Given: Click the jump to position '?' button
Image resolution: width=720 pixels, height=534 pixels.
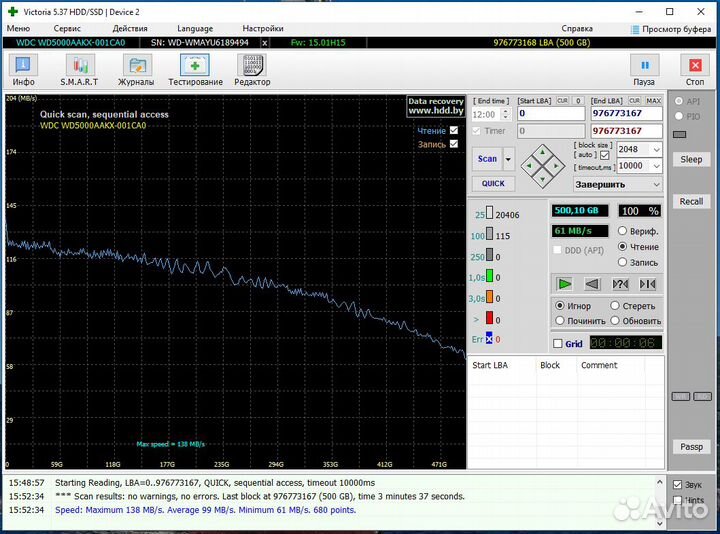Looking at the screenshot, I should (620, 284).
